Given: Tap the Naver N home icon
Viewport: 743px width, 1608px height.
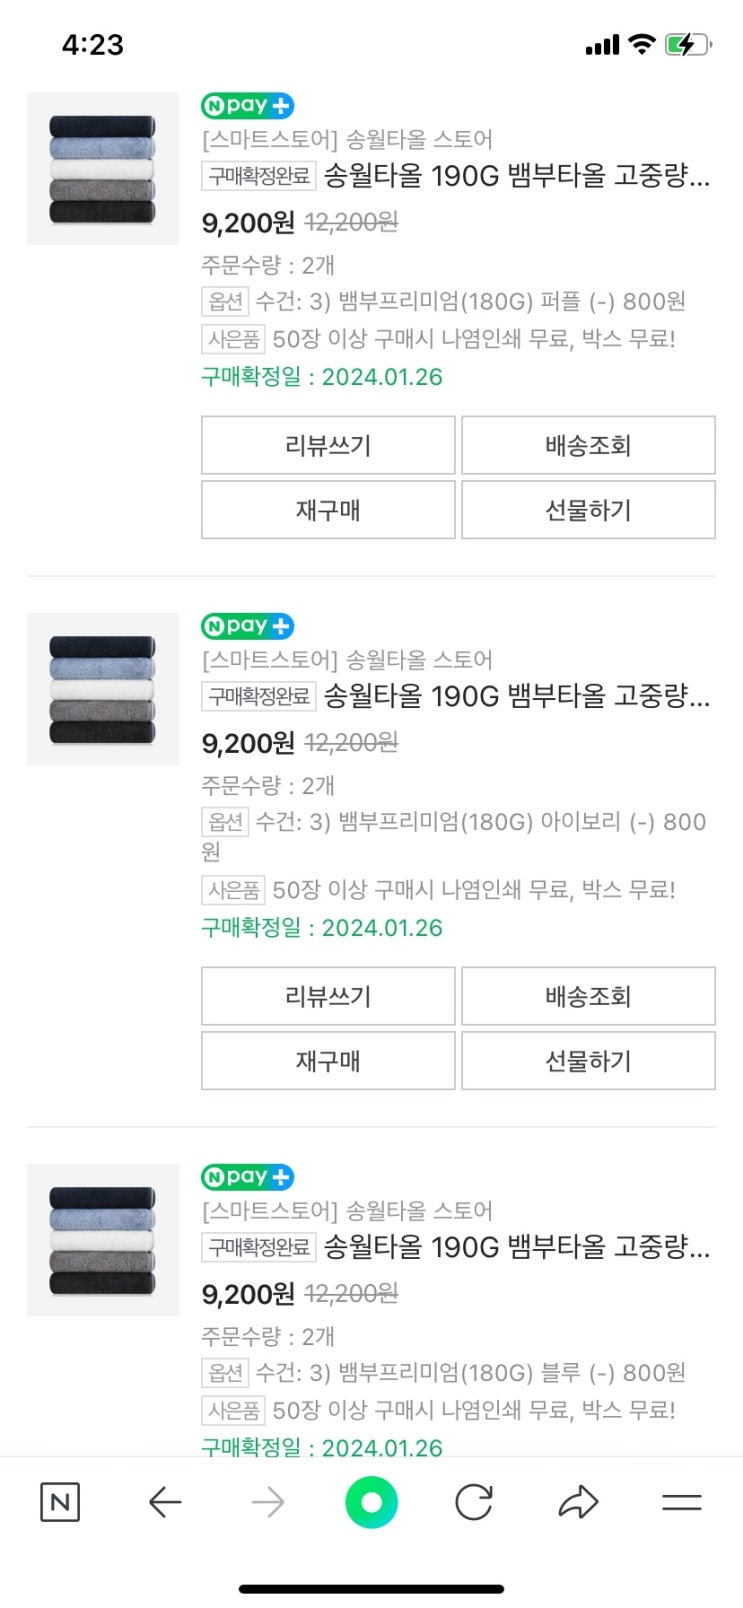Looking at the screenshot, I should click(60, 1502).
